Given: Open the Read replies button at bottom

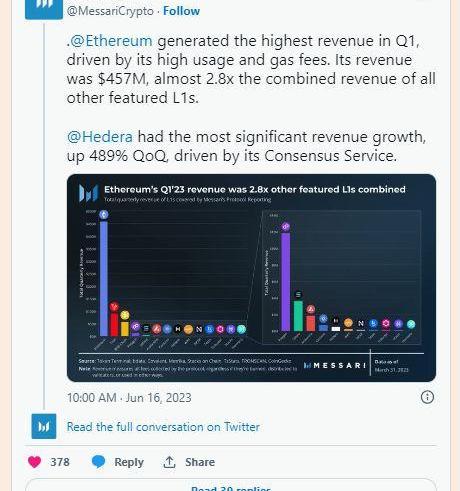Looking at the screenshot, I should point(231,485).
